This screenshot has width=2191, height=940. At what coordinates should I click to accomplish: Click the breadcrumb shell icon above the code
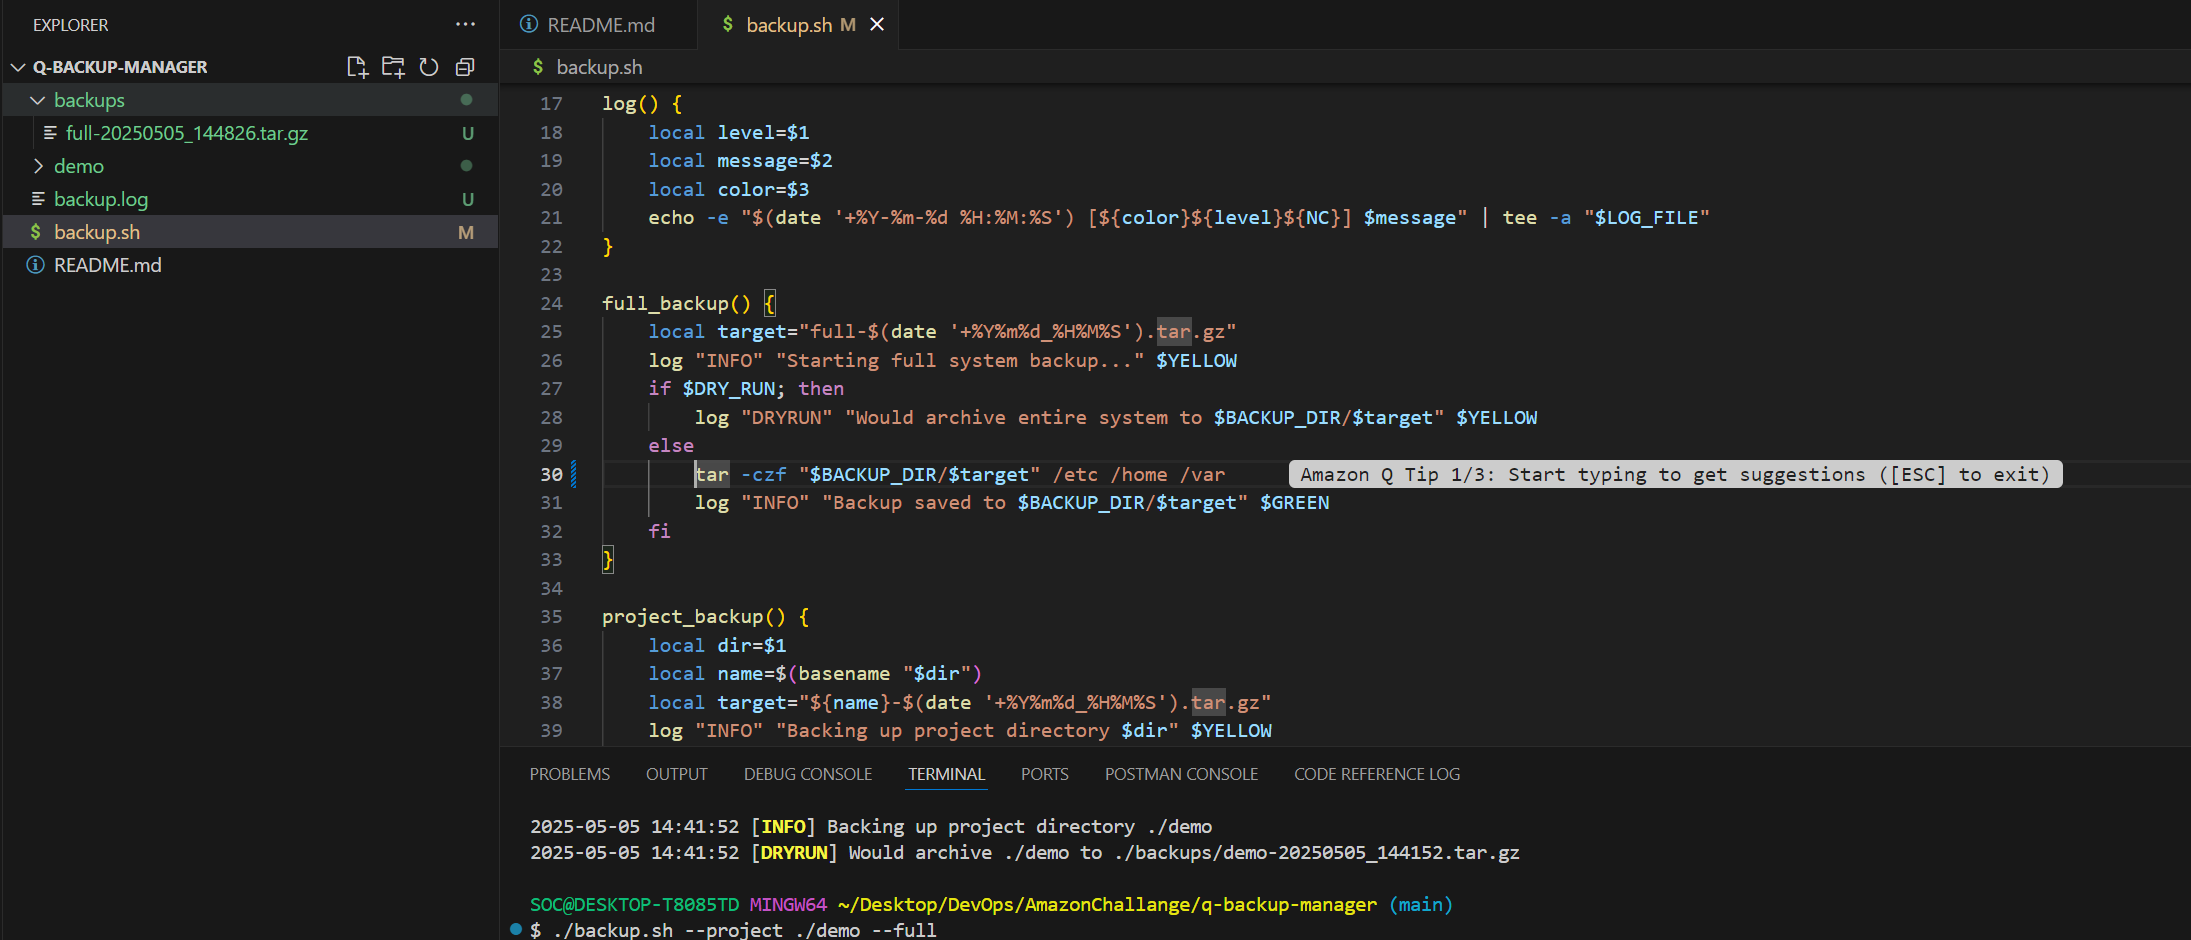pos(538,67)
